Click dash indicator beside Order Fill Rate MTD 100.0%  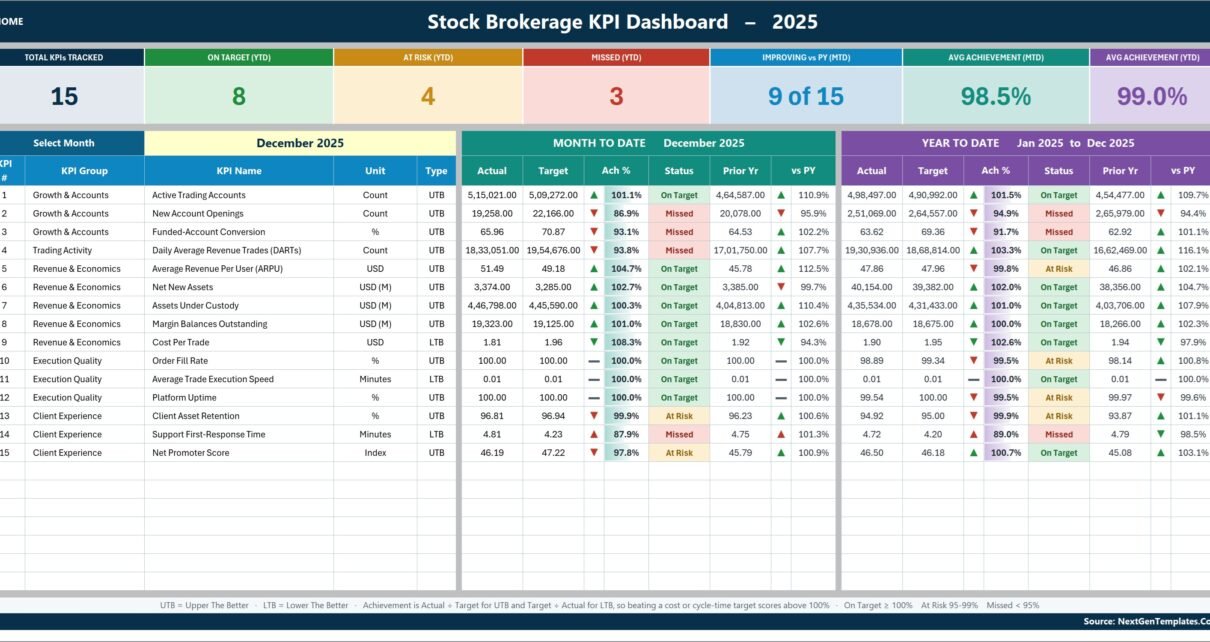(x=594, y=361)
